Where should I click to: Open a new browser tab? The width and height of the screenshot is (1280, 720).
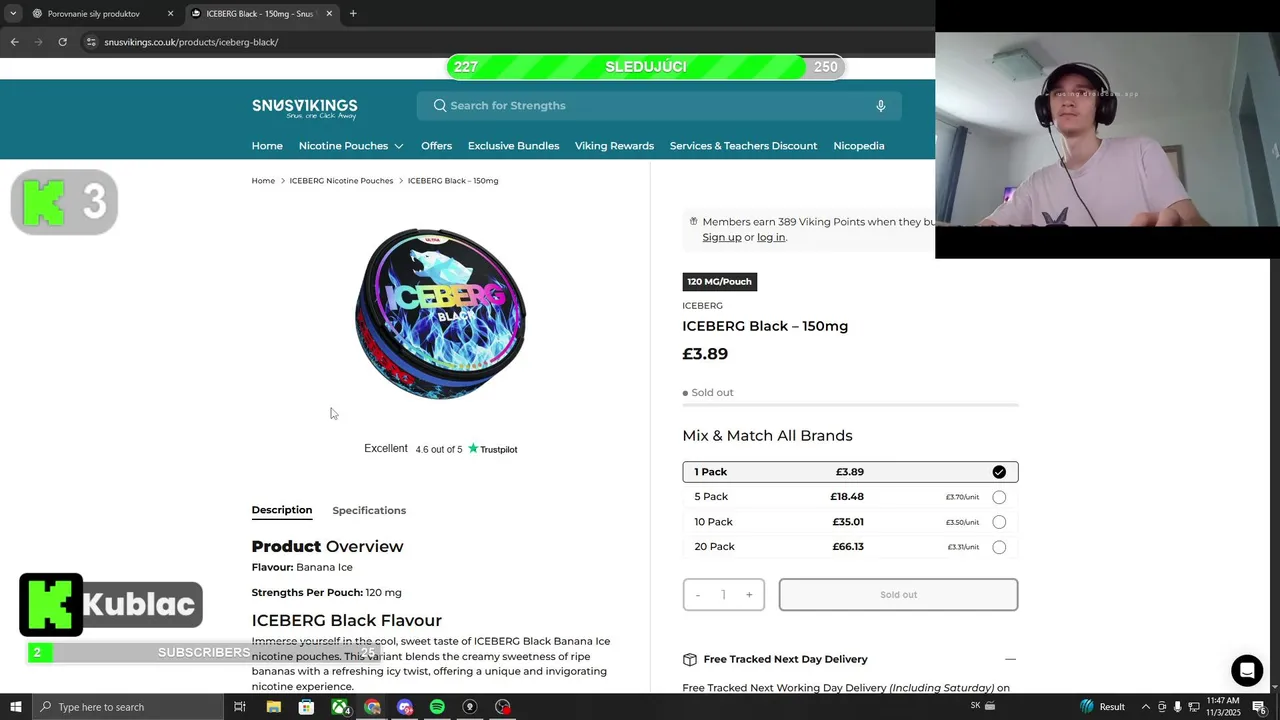click(353, 14)
